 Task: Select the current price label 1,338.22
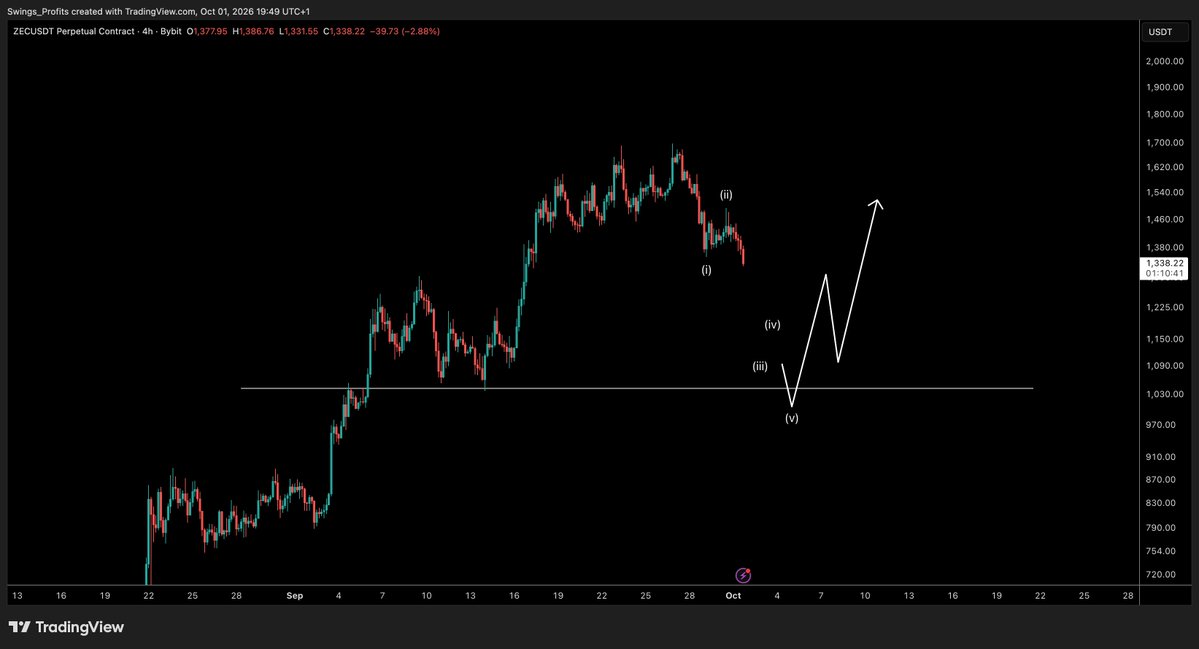(1164, 263)
